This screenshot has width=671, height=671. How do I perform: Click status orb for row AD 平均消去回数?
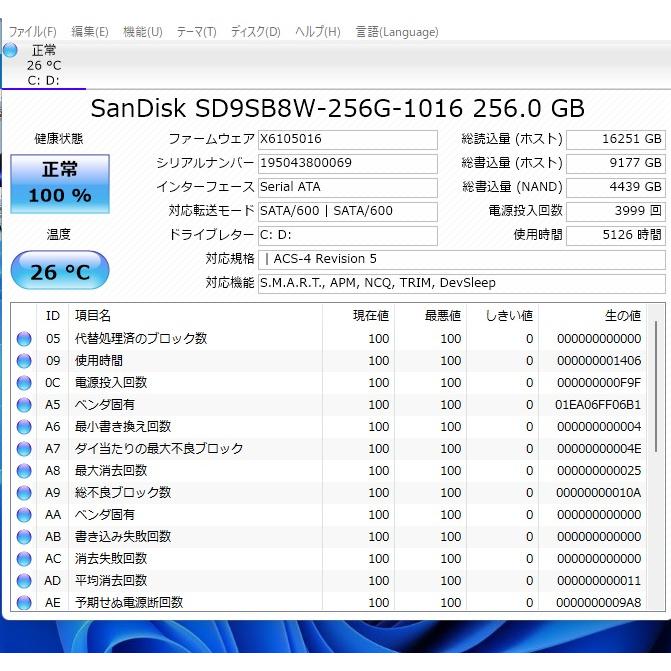pos(24,581)
